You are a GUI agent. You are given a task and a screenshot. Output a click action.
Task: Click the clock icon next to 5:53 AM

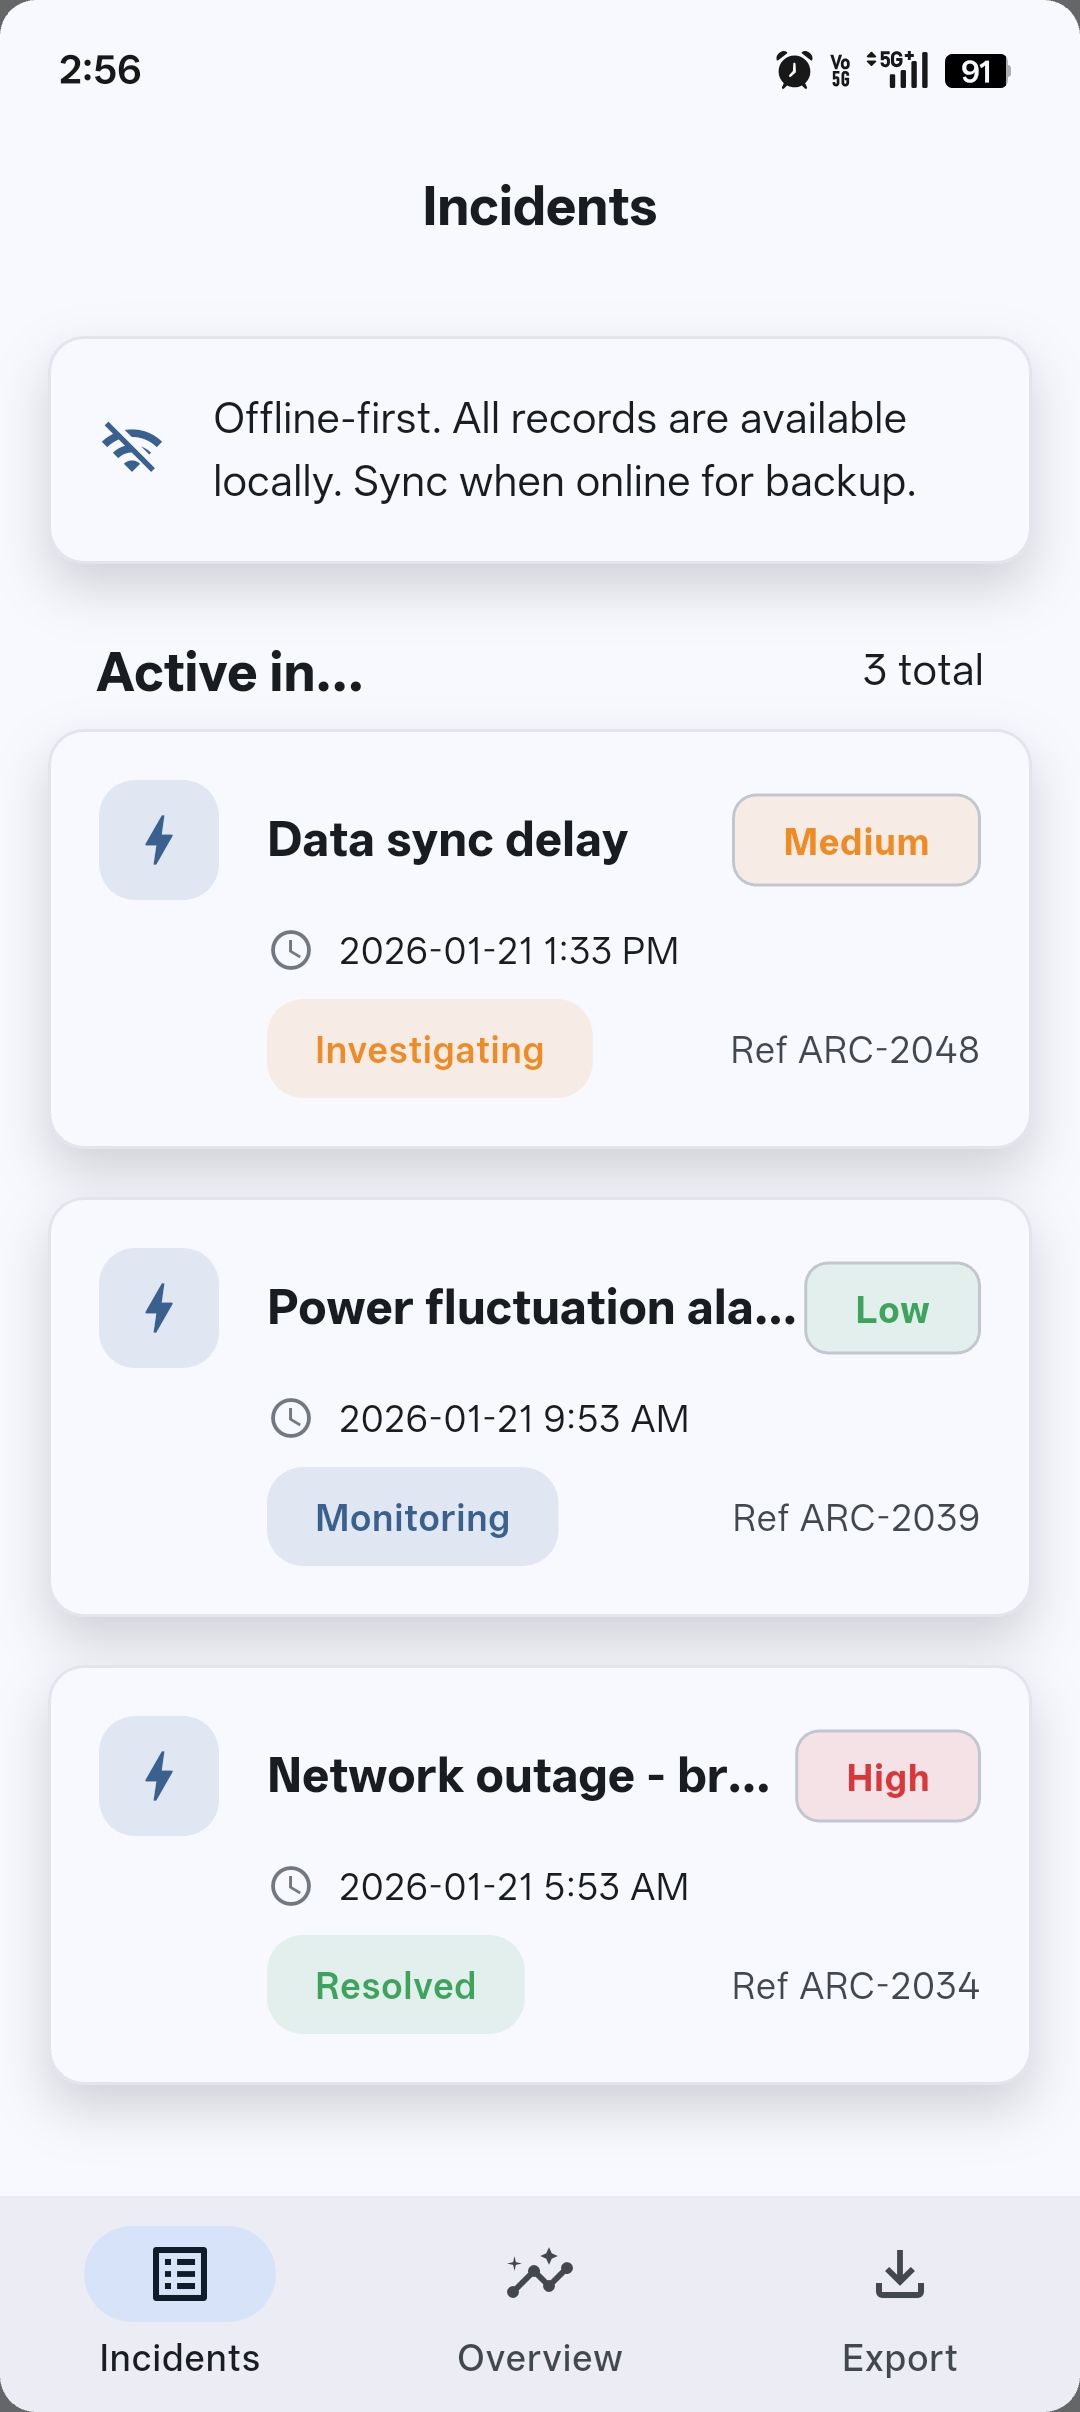(291, 1886)
